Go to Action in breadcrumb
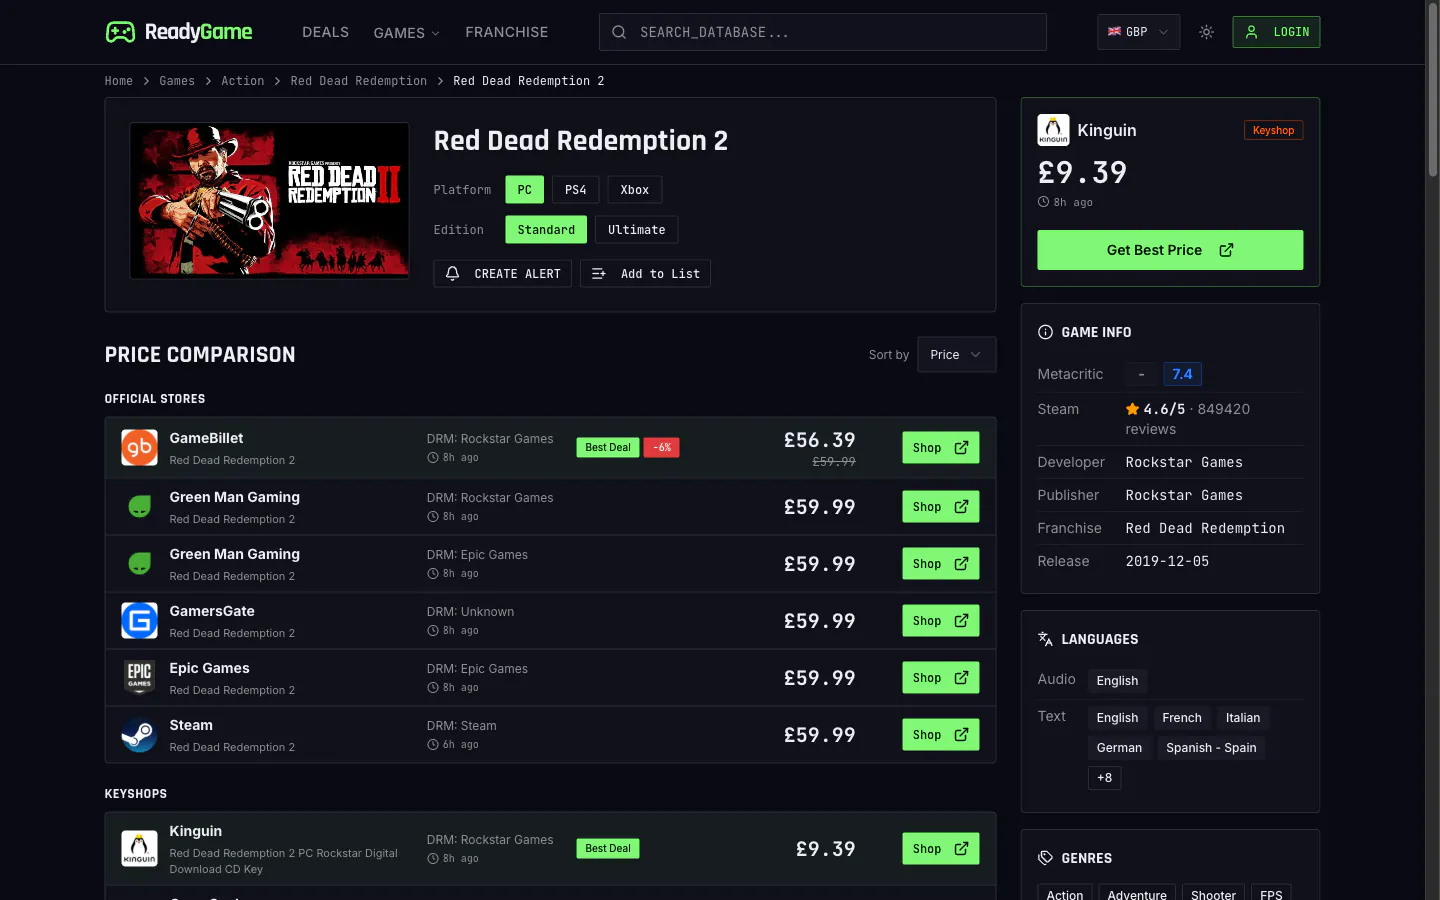 (x=243, y=81)
